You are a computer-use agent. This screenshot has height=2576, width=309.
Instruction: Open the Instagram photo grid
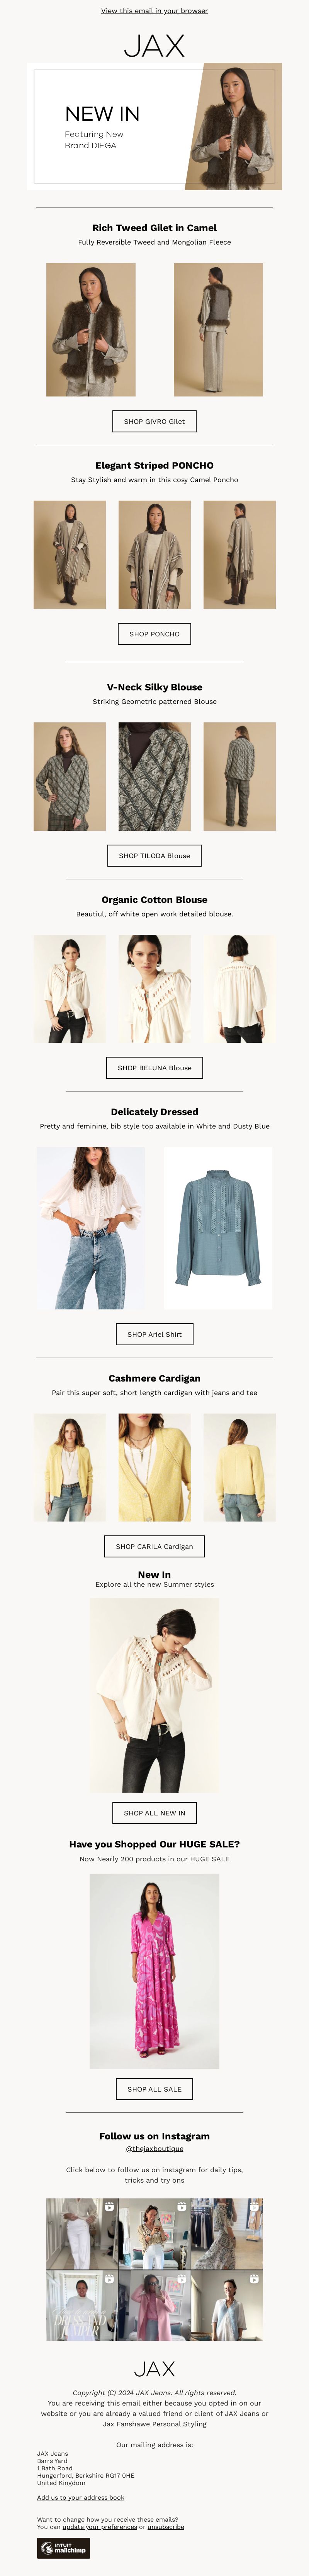point(154,2269)
